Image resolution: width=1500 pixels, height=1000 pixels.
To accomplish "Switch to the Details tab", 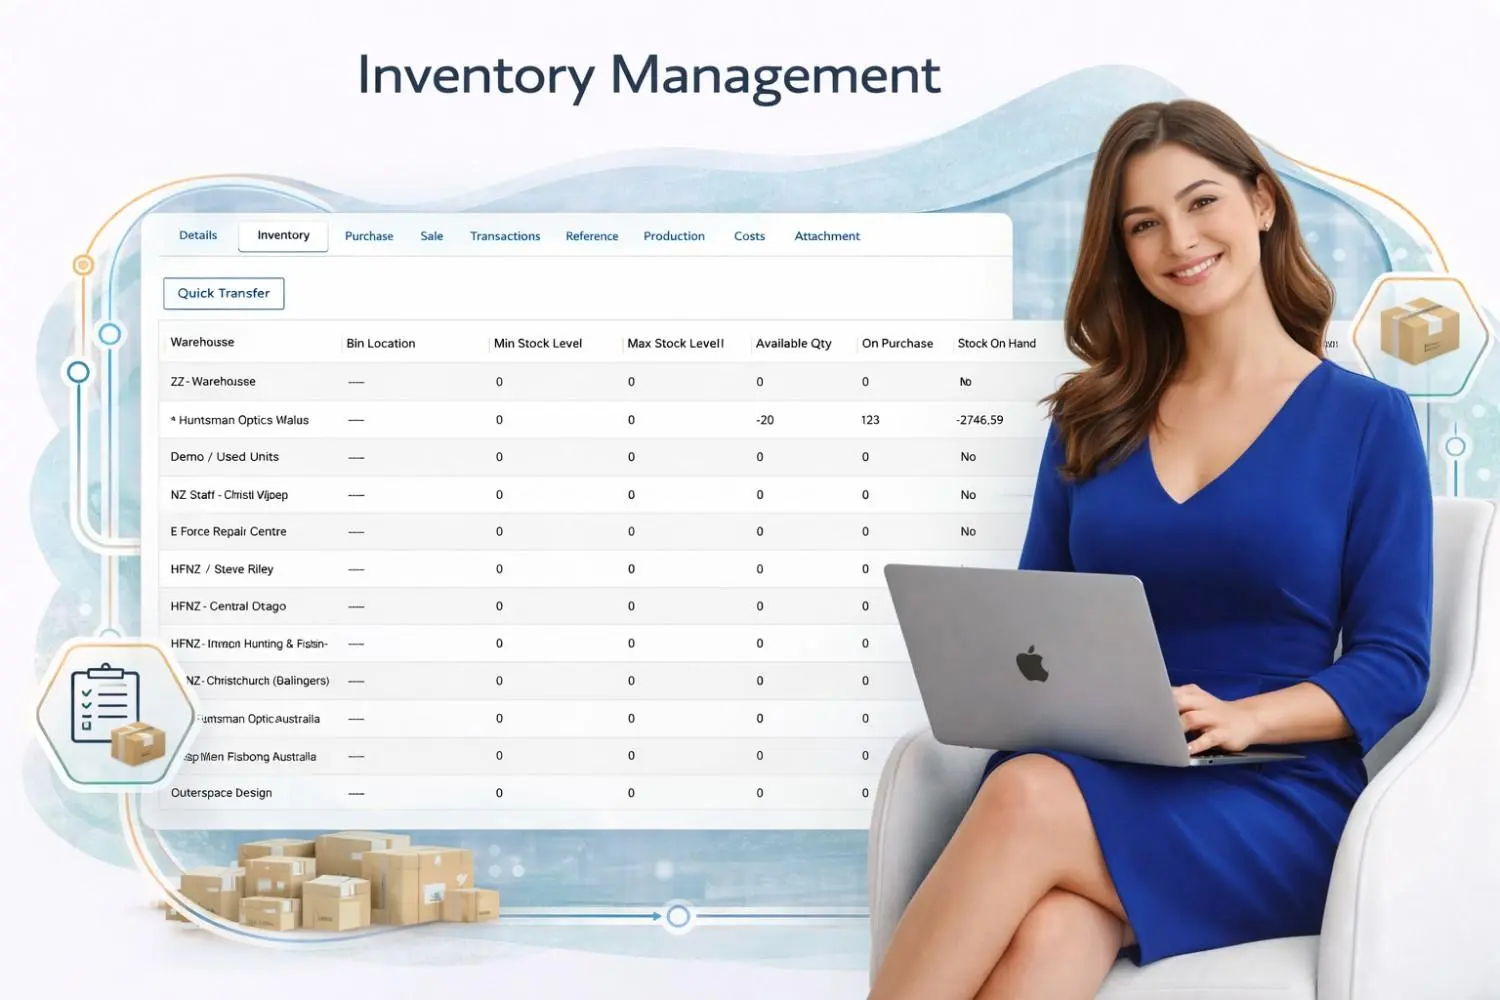I will 197,235.
